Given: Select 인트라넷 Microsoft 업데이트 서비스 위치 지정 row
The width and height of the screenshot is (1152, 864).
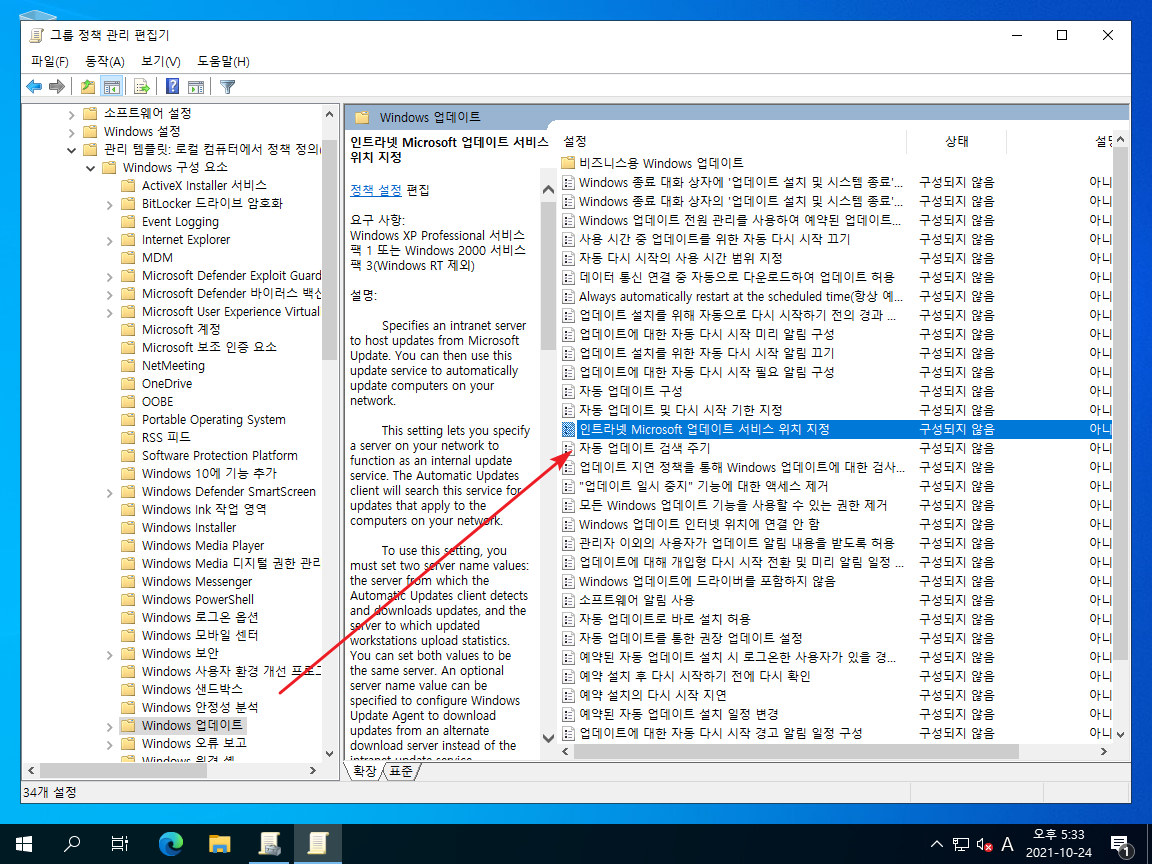Looking at the screenshot, I should [835, 429].
